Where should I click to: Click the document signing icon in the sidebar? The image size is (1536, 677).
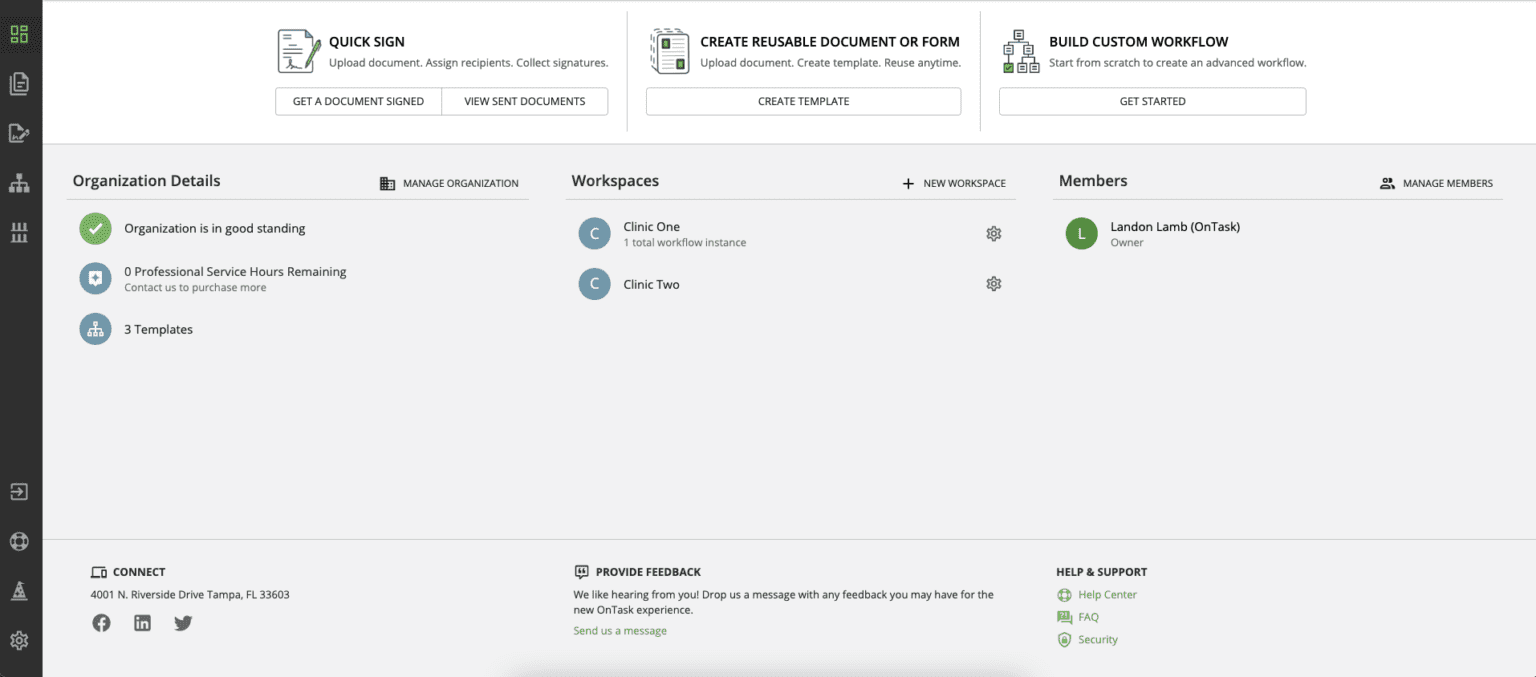[19, 133]
